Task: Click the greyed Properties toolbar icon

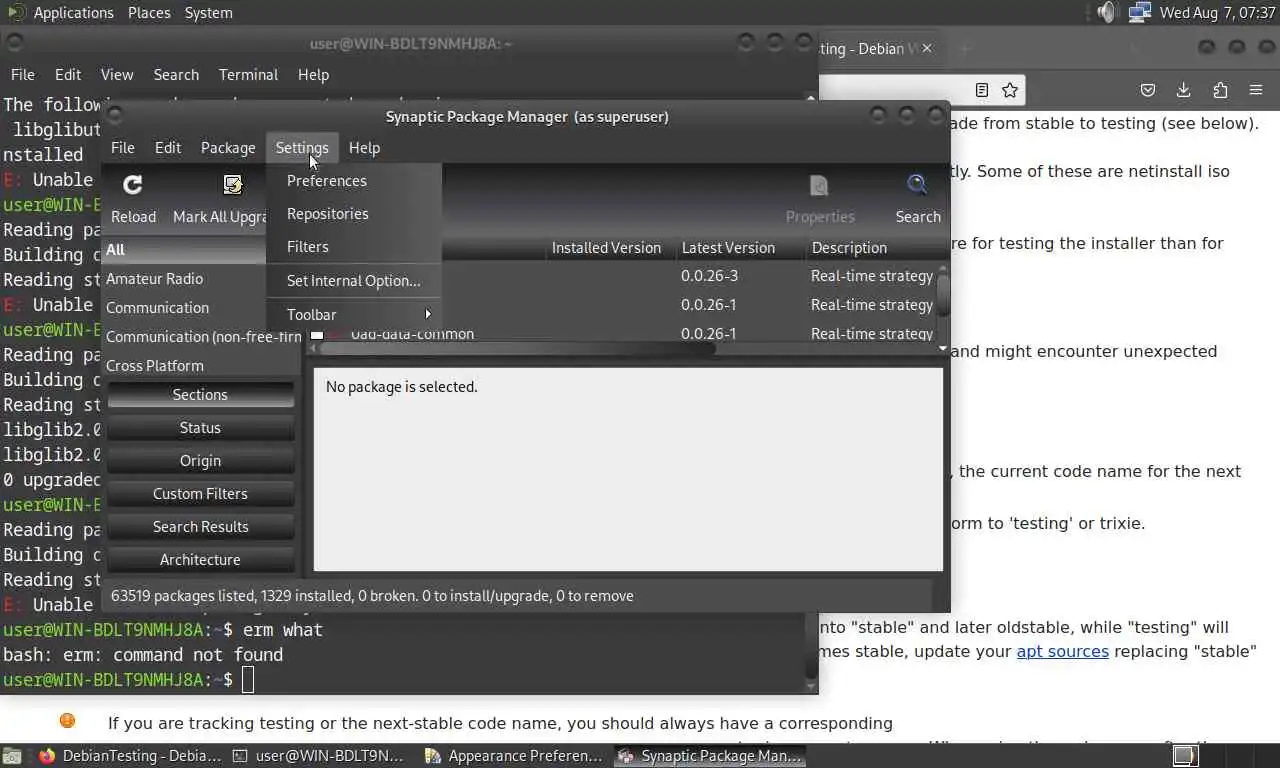Action: (x=819, y=185)
